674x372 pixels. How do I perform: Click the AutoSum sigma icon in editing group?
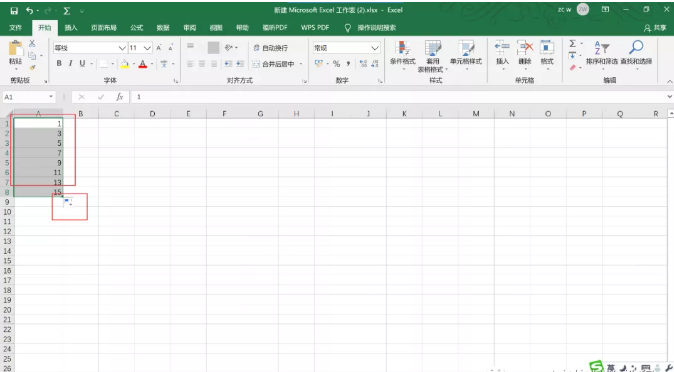573,43
